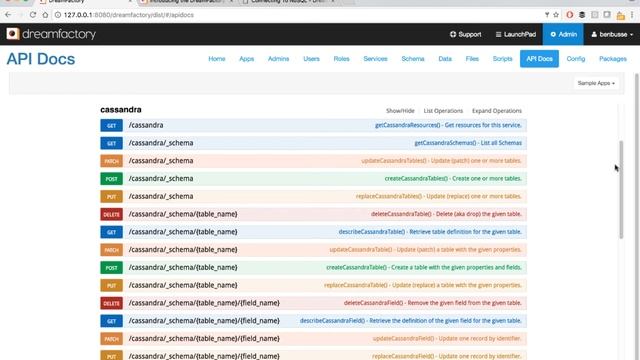
Task: Open the browser three-dot menu
Action: [632, 15]
